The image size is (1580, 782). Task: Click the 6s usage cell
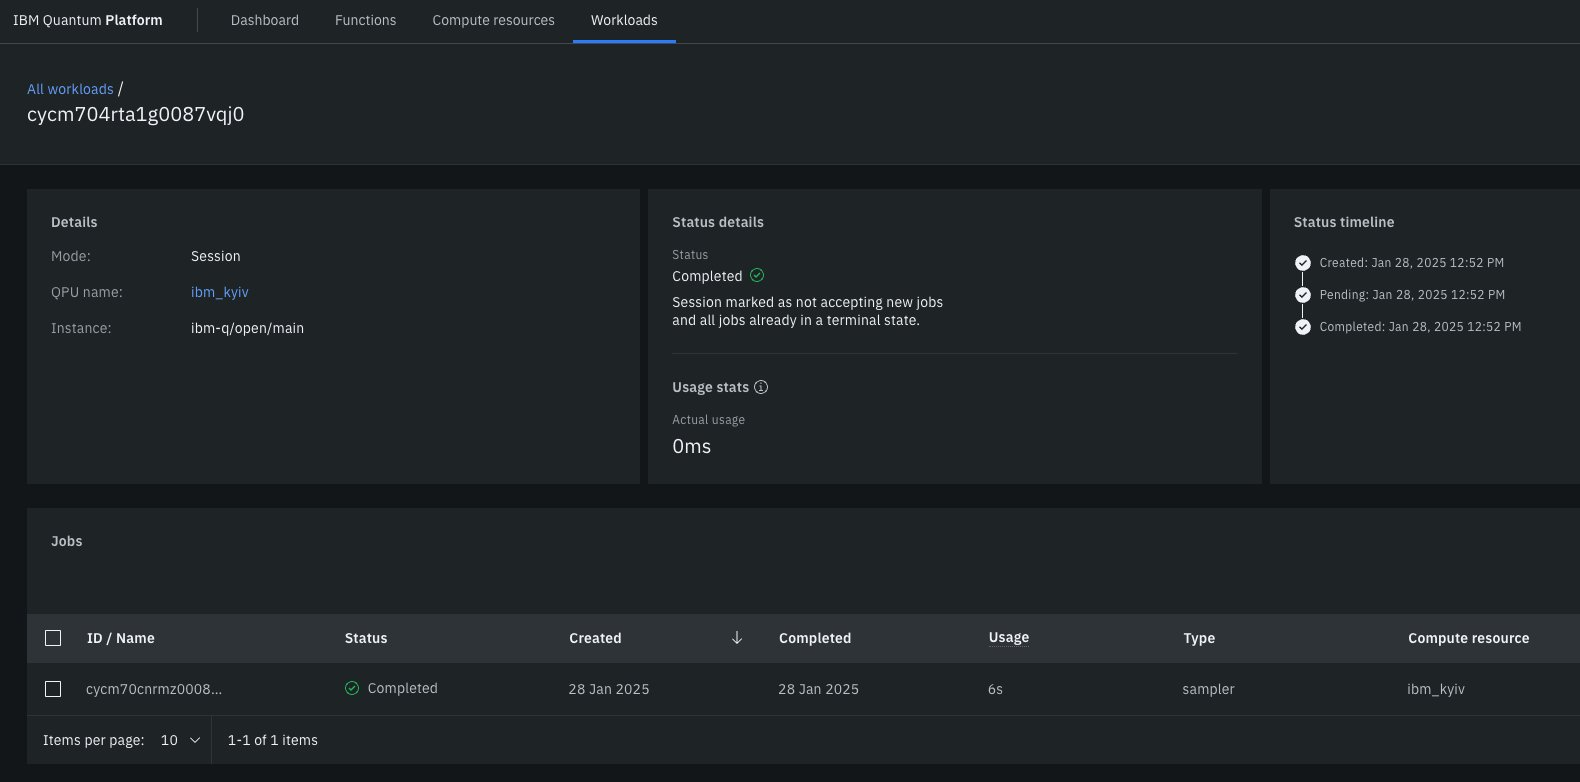click(995, 689)
